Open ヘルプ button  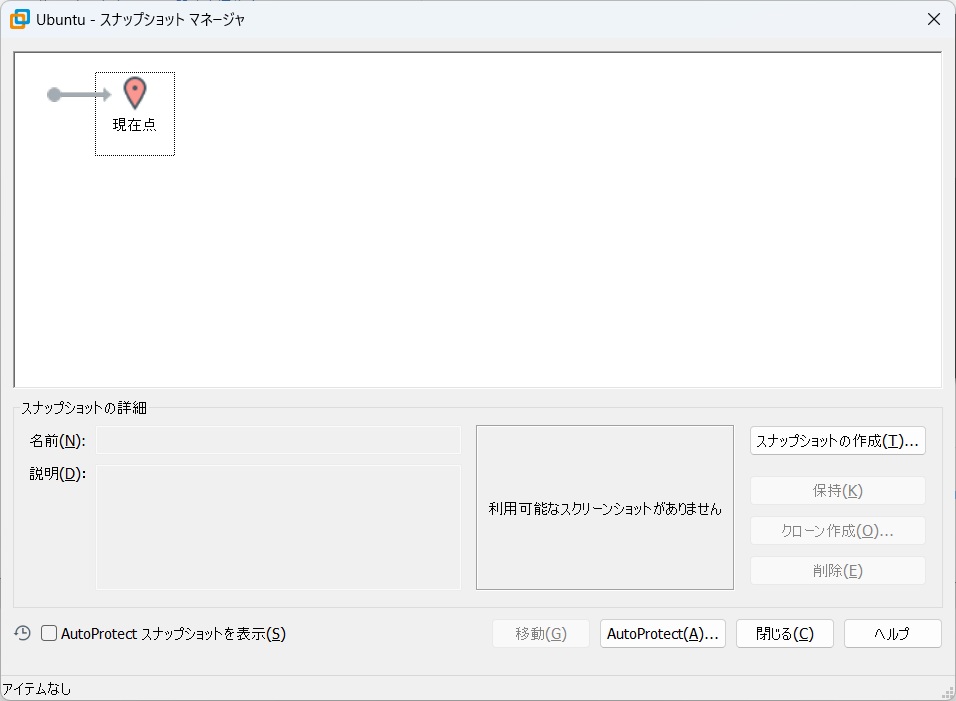click(x=893, y=634)
